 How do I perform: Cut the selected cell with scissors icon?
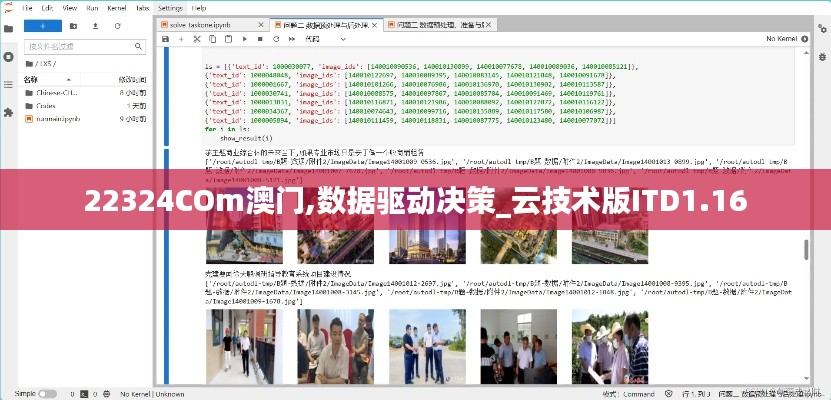[x=197, y=39]
